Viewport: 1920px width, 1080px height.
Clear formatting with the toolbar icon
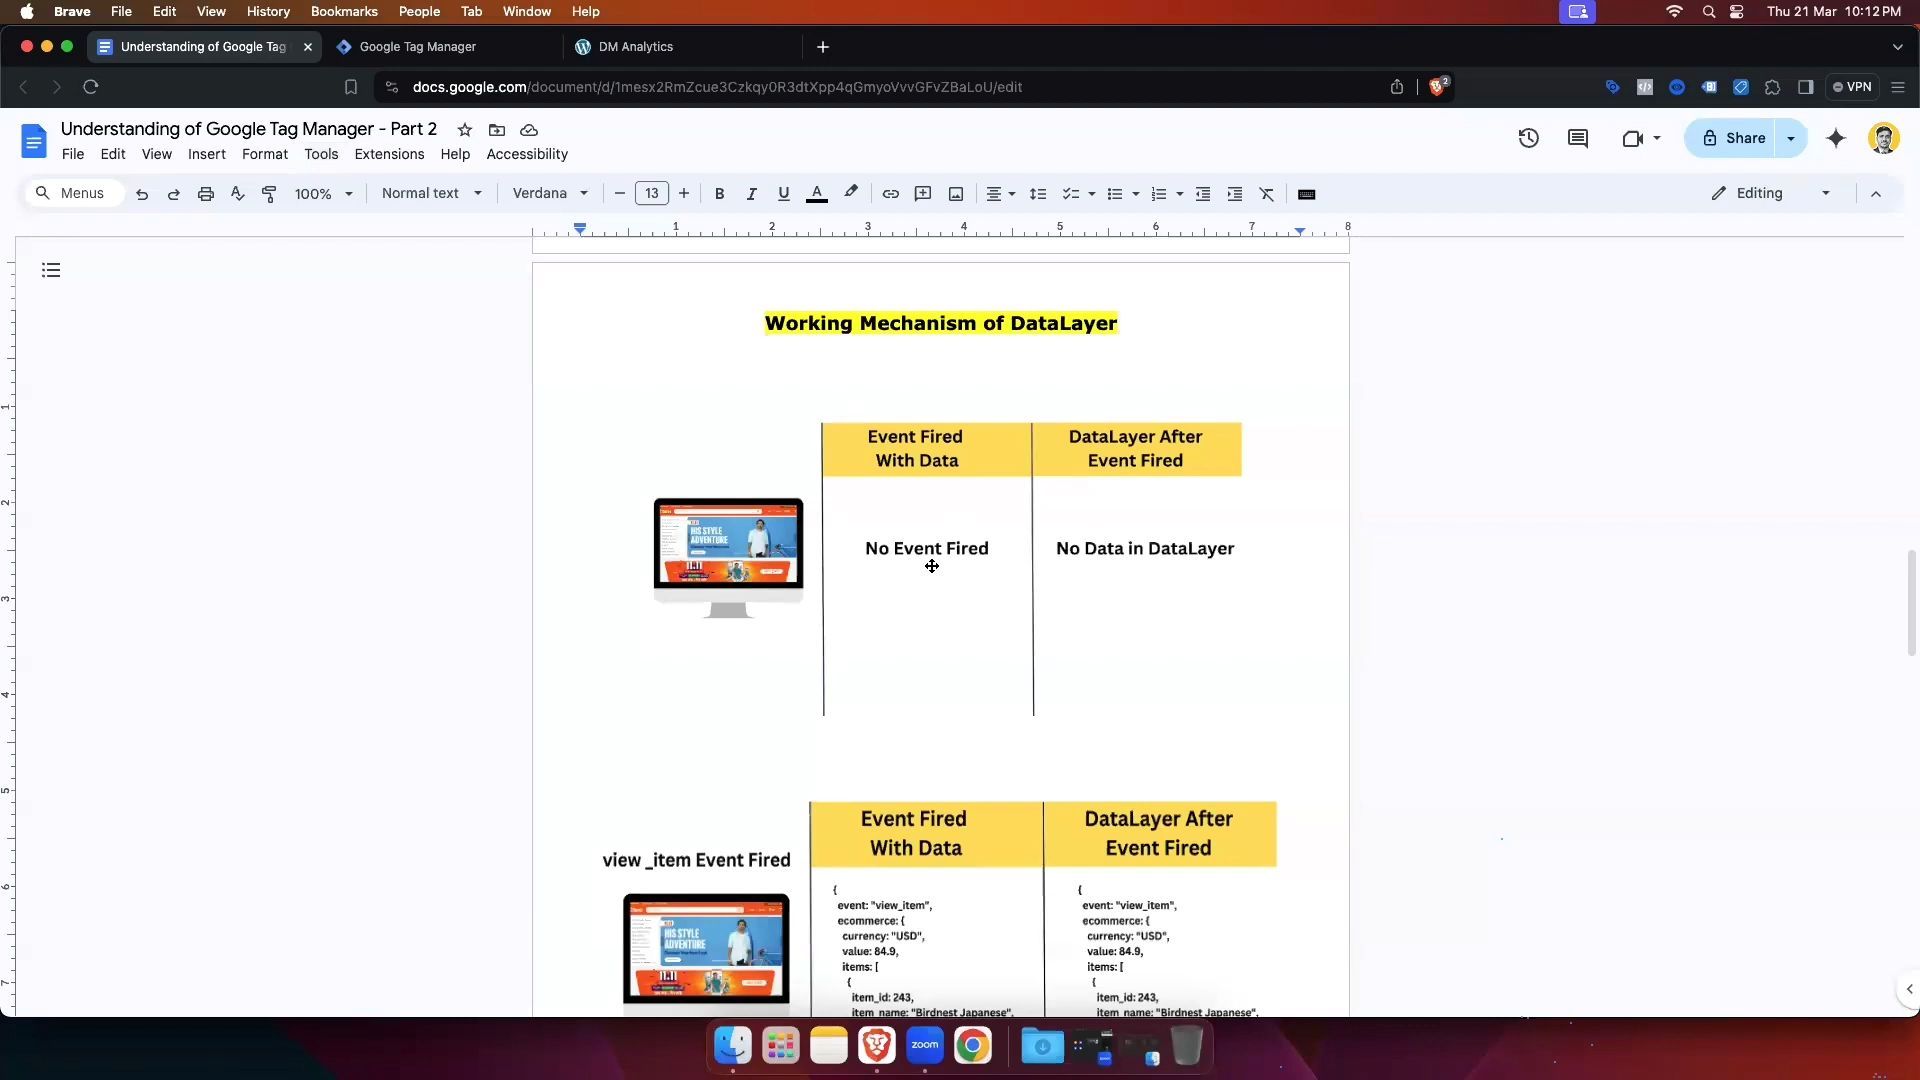1267,194
